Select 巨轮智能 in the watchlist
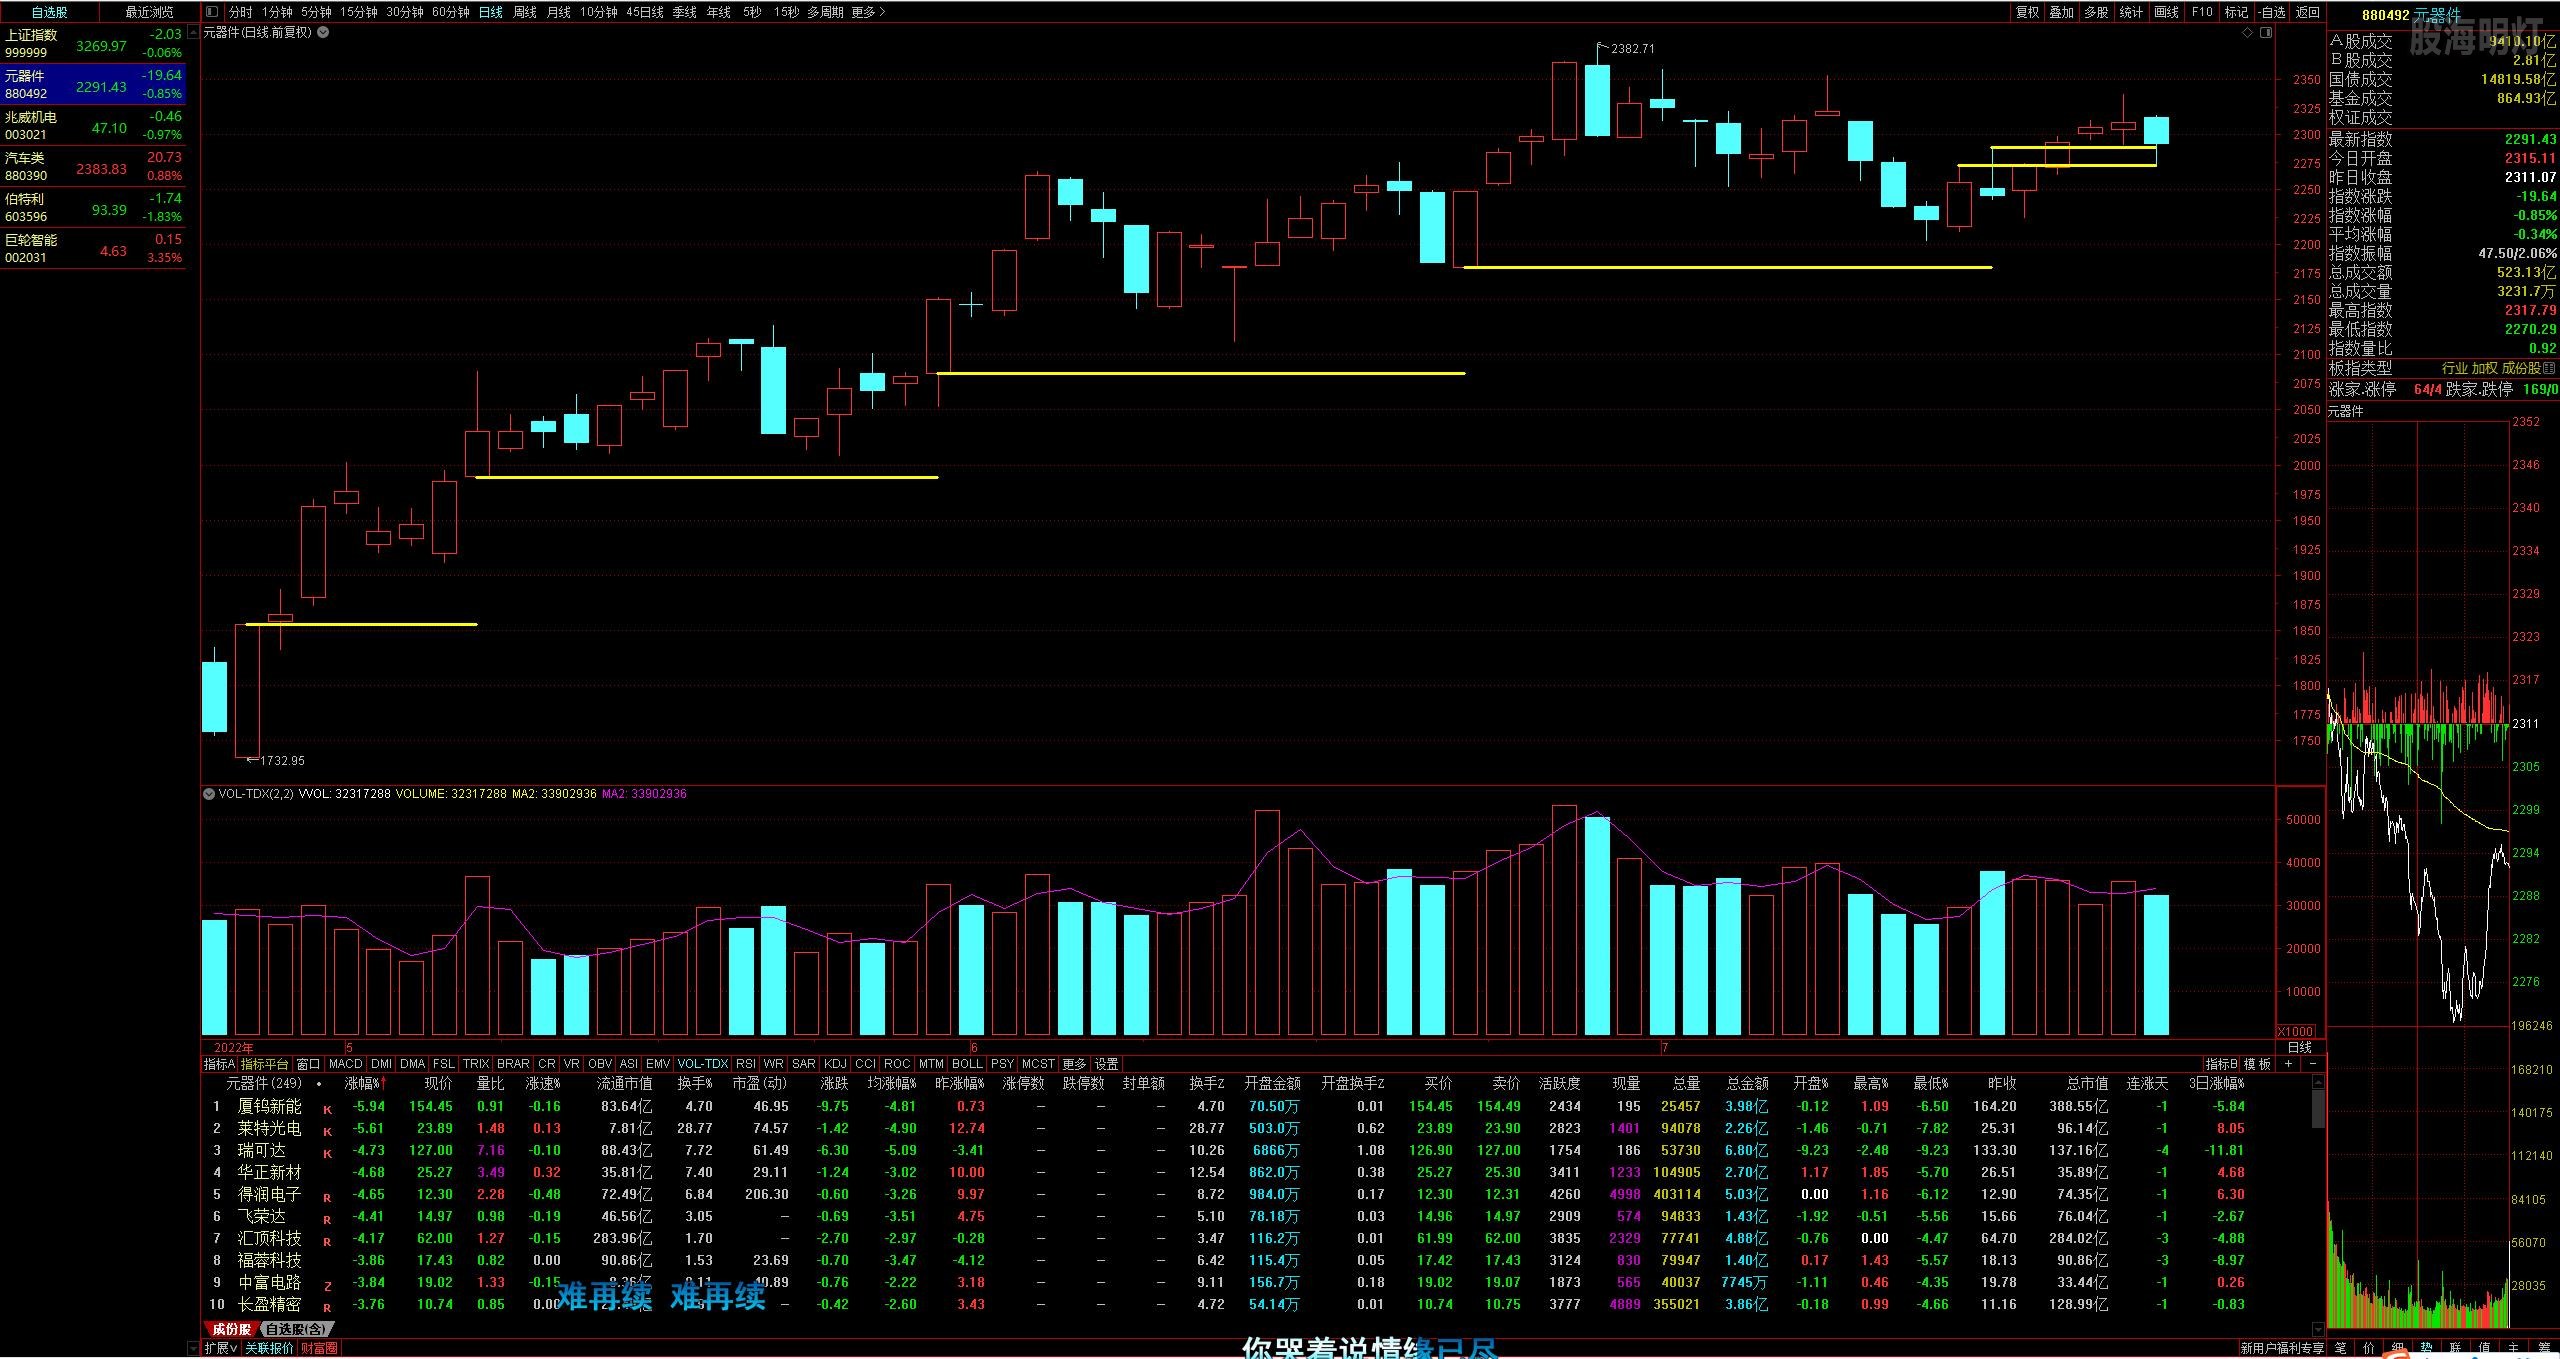The width and height of the screenshot is (2560, 1359). tap(93, 248)
